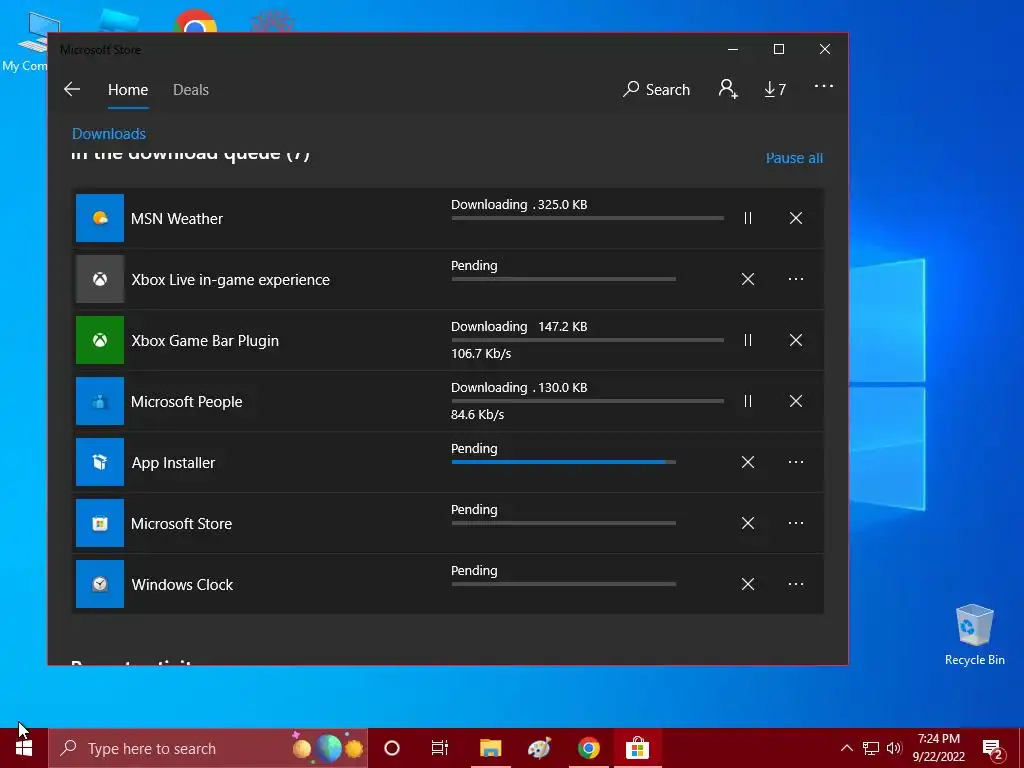Open more options for Microsoft Store row
This screenshot has height=768, width=1024.
pos(795,523)
